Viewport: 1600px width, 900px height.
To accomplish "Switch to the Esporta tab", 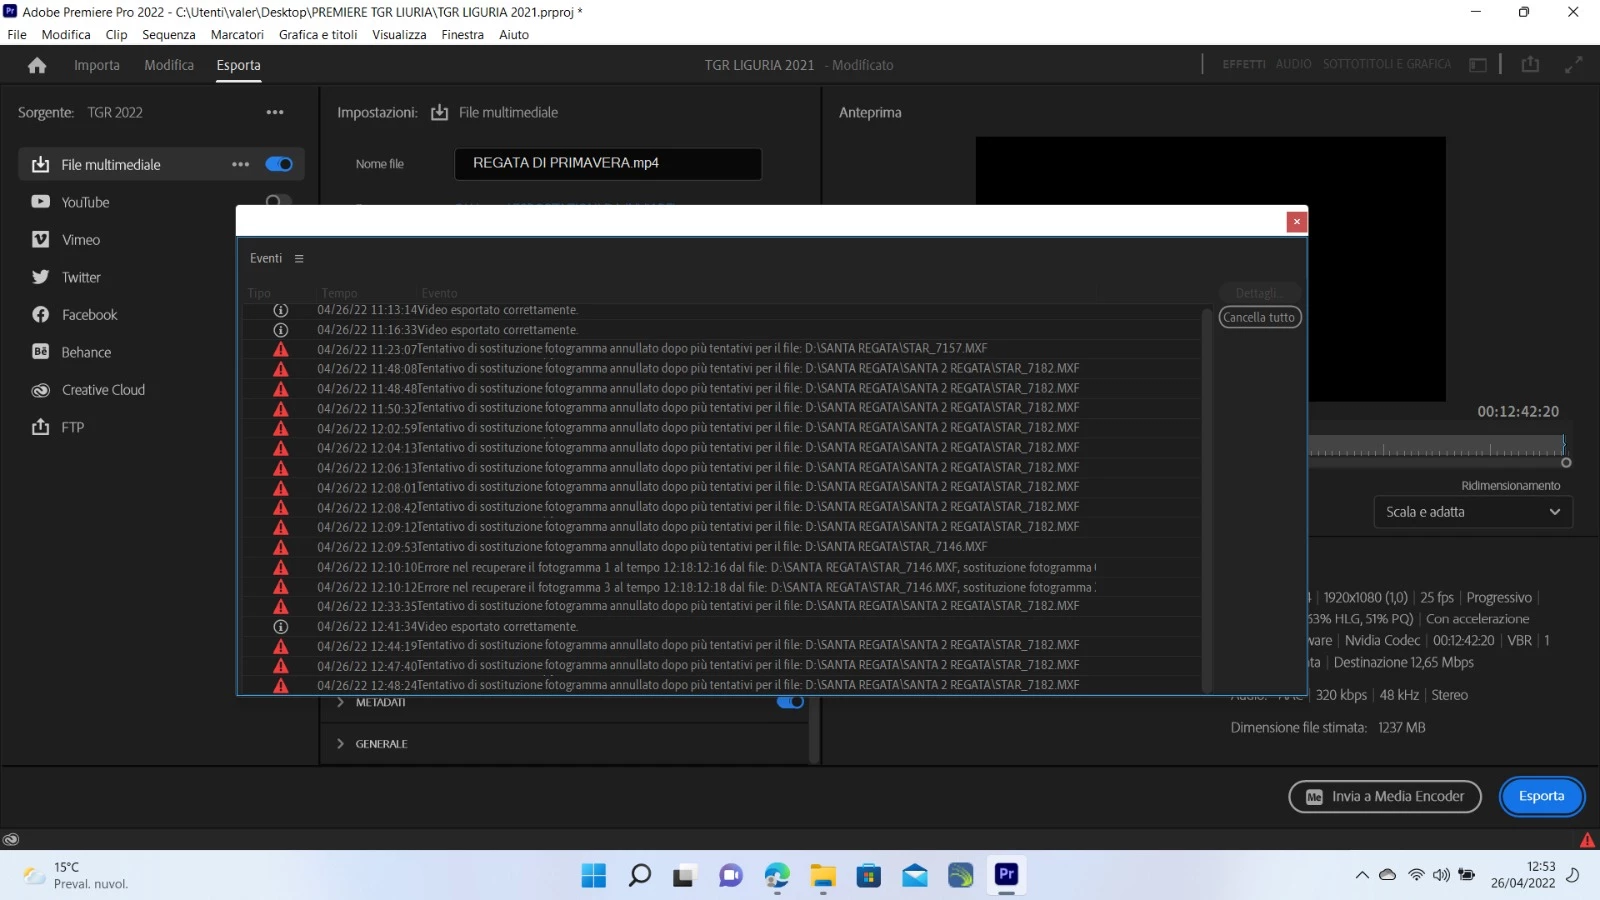I will pos(238,65).
